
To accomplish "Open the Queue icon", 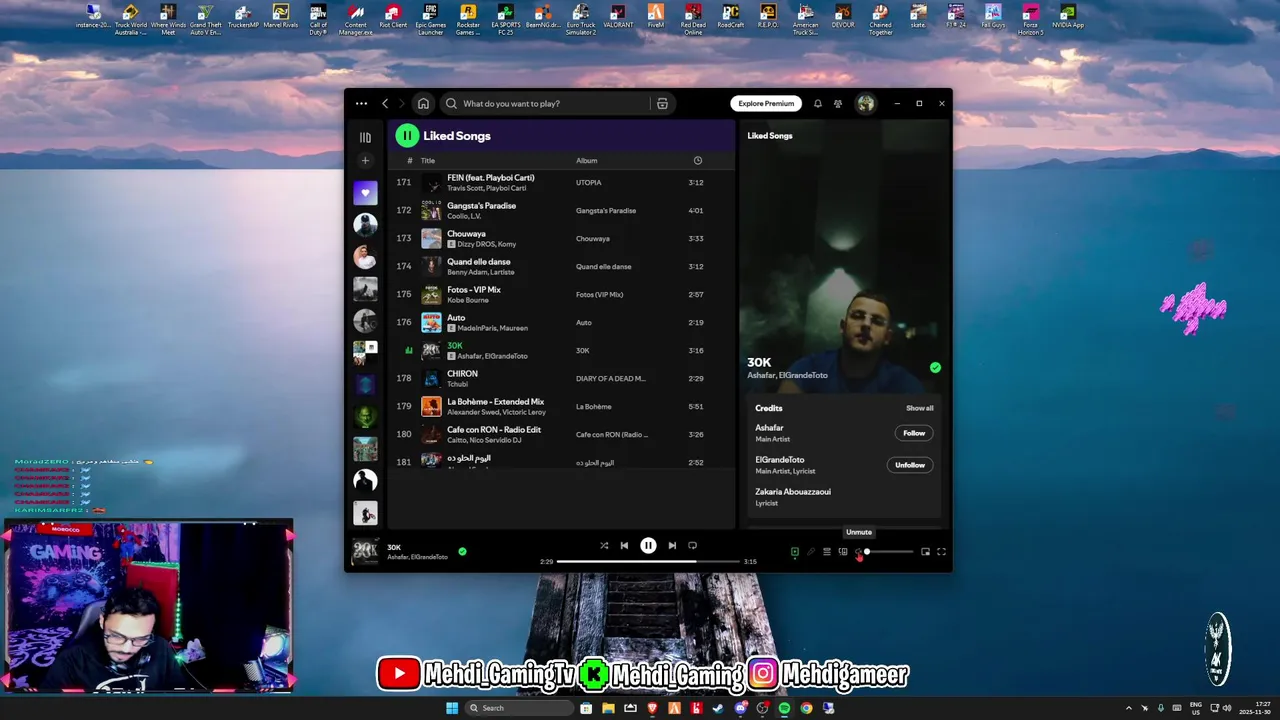I will [827, 552].
